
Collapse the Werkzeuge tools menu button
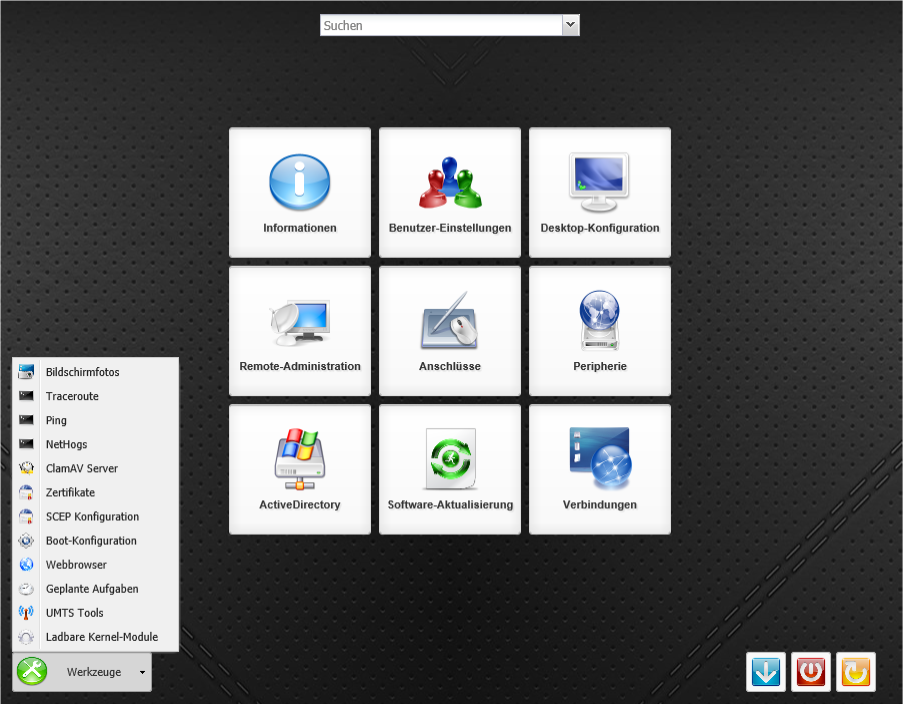(83, 672)
